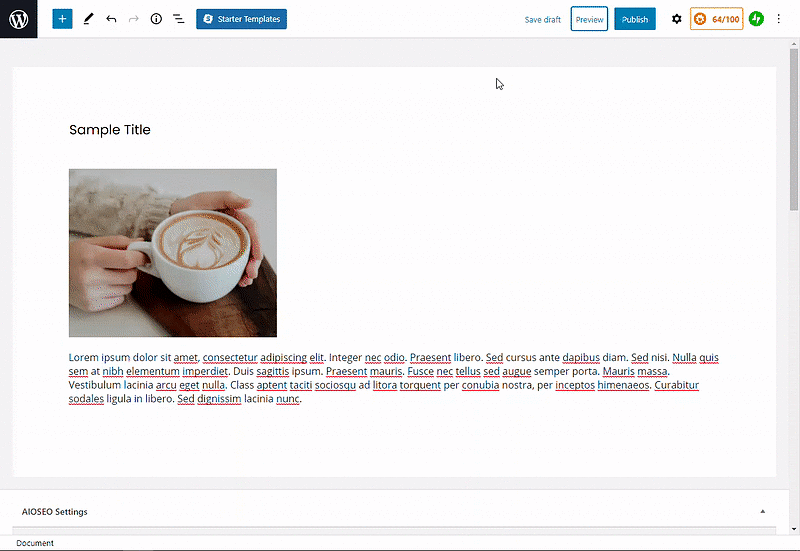Open the block inserter plus button
This screenshot has width=800, height=551.
(62, 19)
